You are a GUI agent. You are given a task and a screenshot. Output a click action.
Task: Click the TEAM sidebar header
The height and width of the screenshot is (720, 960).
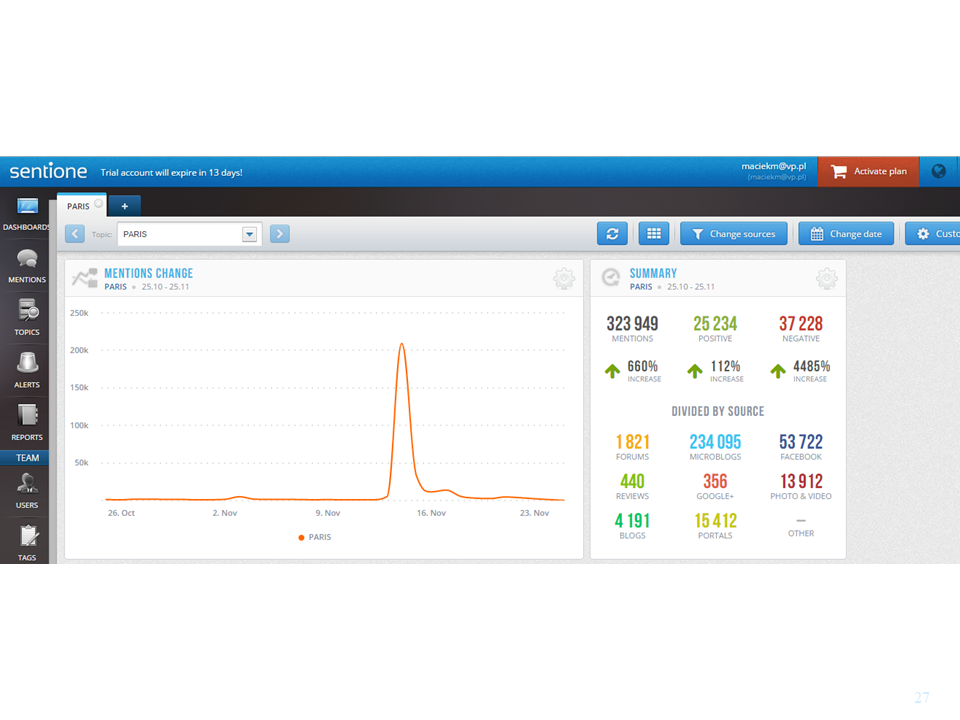(27, 457)
